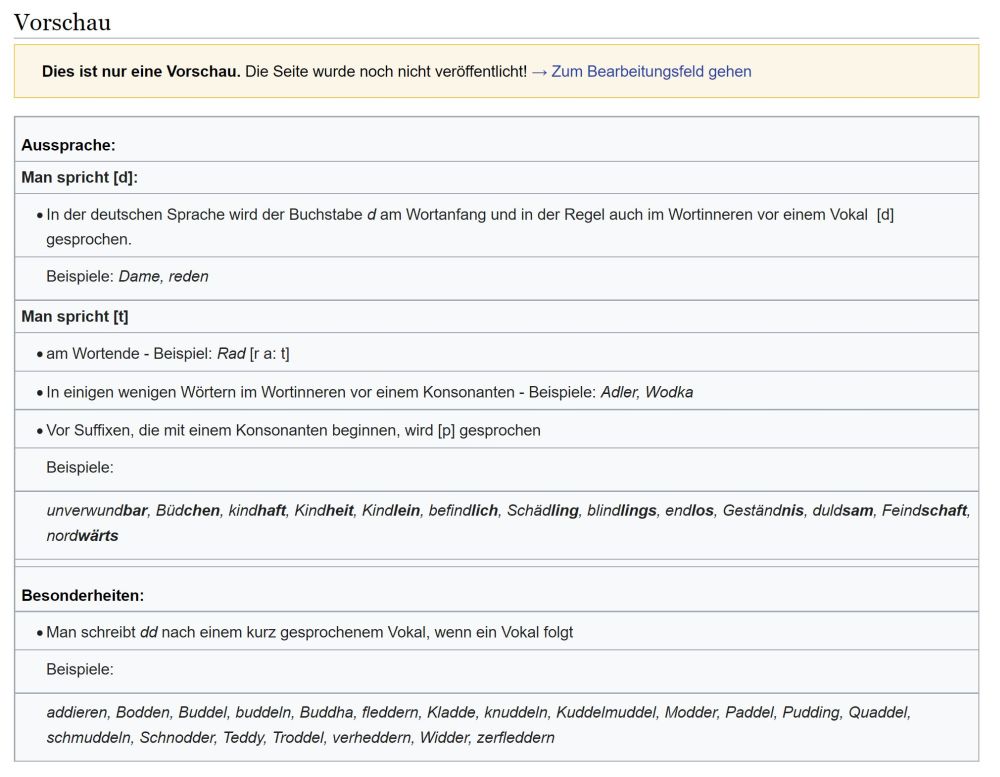This screenshot has width=1000, height=777.
Task: Click the word 'Kuddelmuddel' in the list
Action: (x=605, y=712)
